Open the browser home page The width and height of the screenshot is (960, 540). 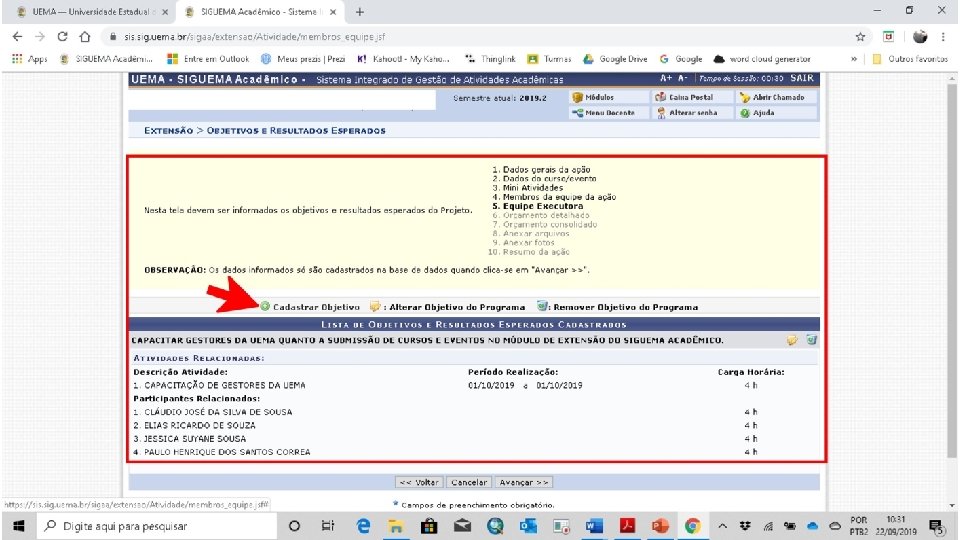(85, 37)
